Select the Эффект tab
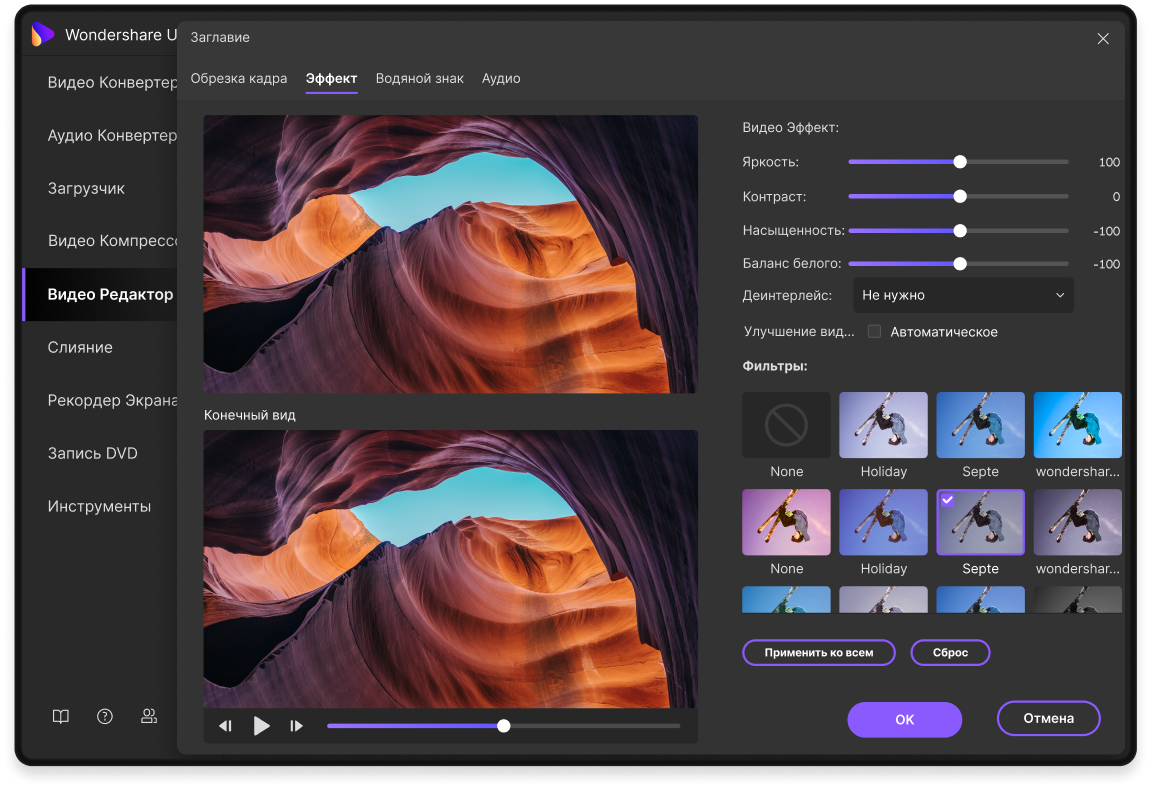Screen dimensions: 1150x789 coord(332,78)
